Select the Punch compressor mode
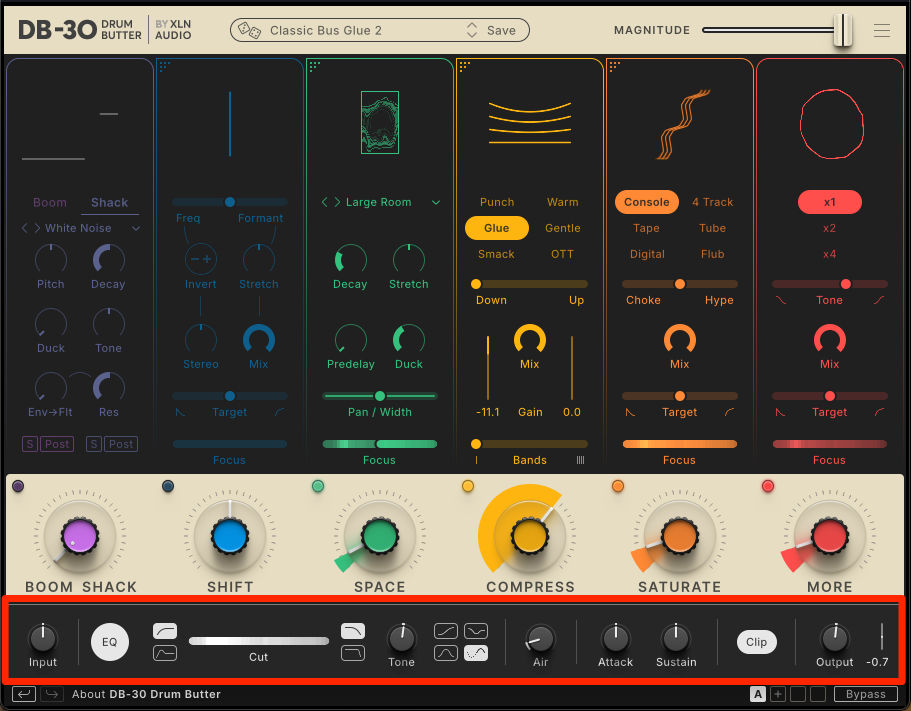This screenshot has width=911, height=711. [x=497, y=202]
